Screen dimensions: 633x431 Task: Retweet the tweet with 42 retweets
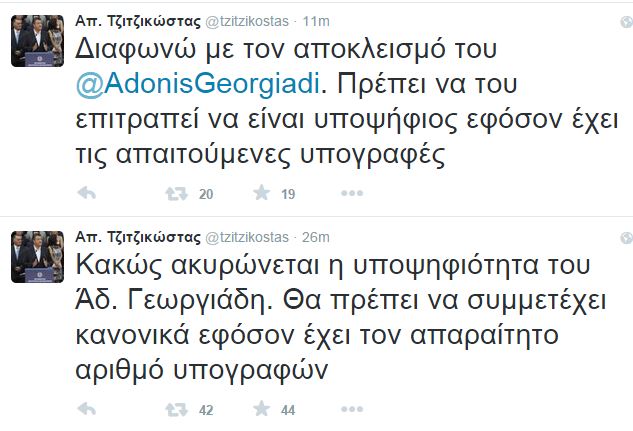(x=175, y=408)
